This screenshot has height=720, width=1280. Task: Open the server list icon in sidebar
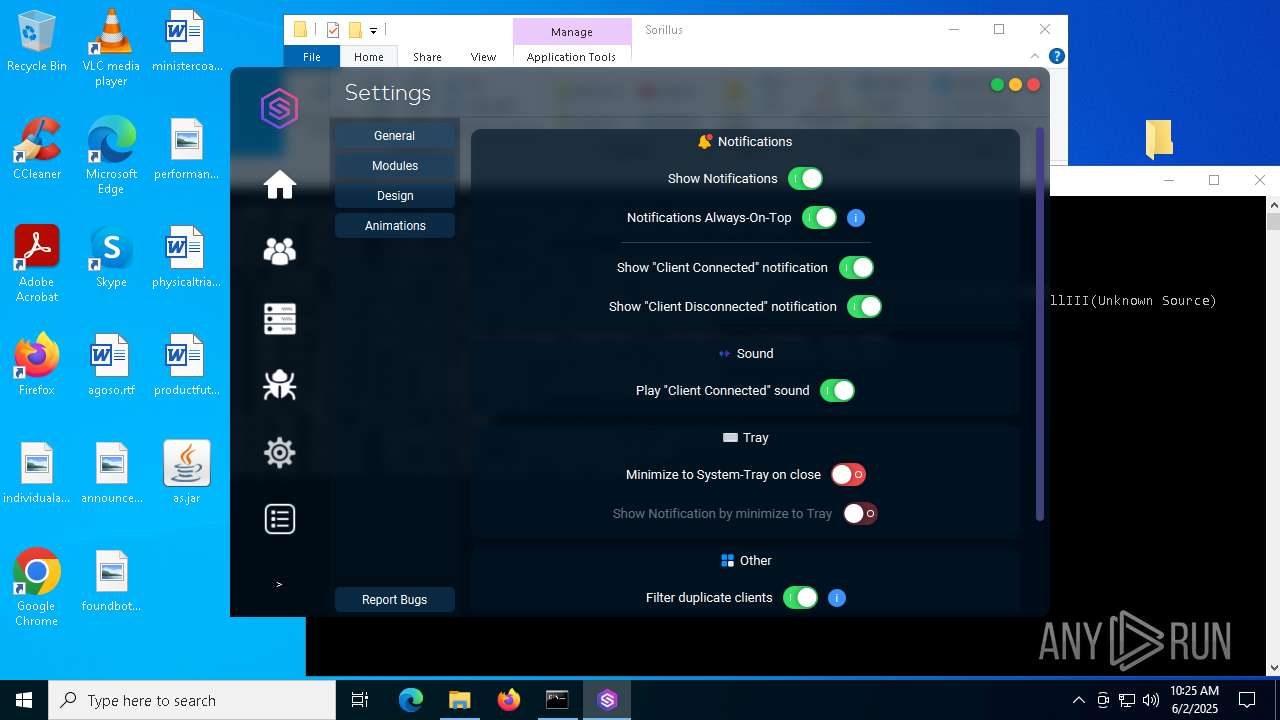click(x=280, y=319)
